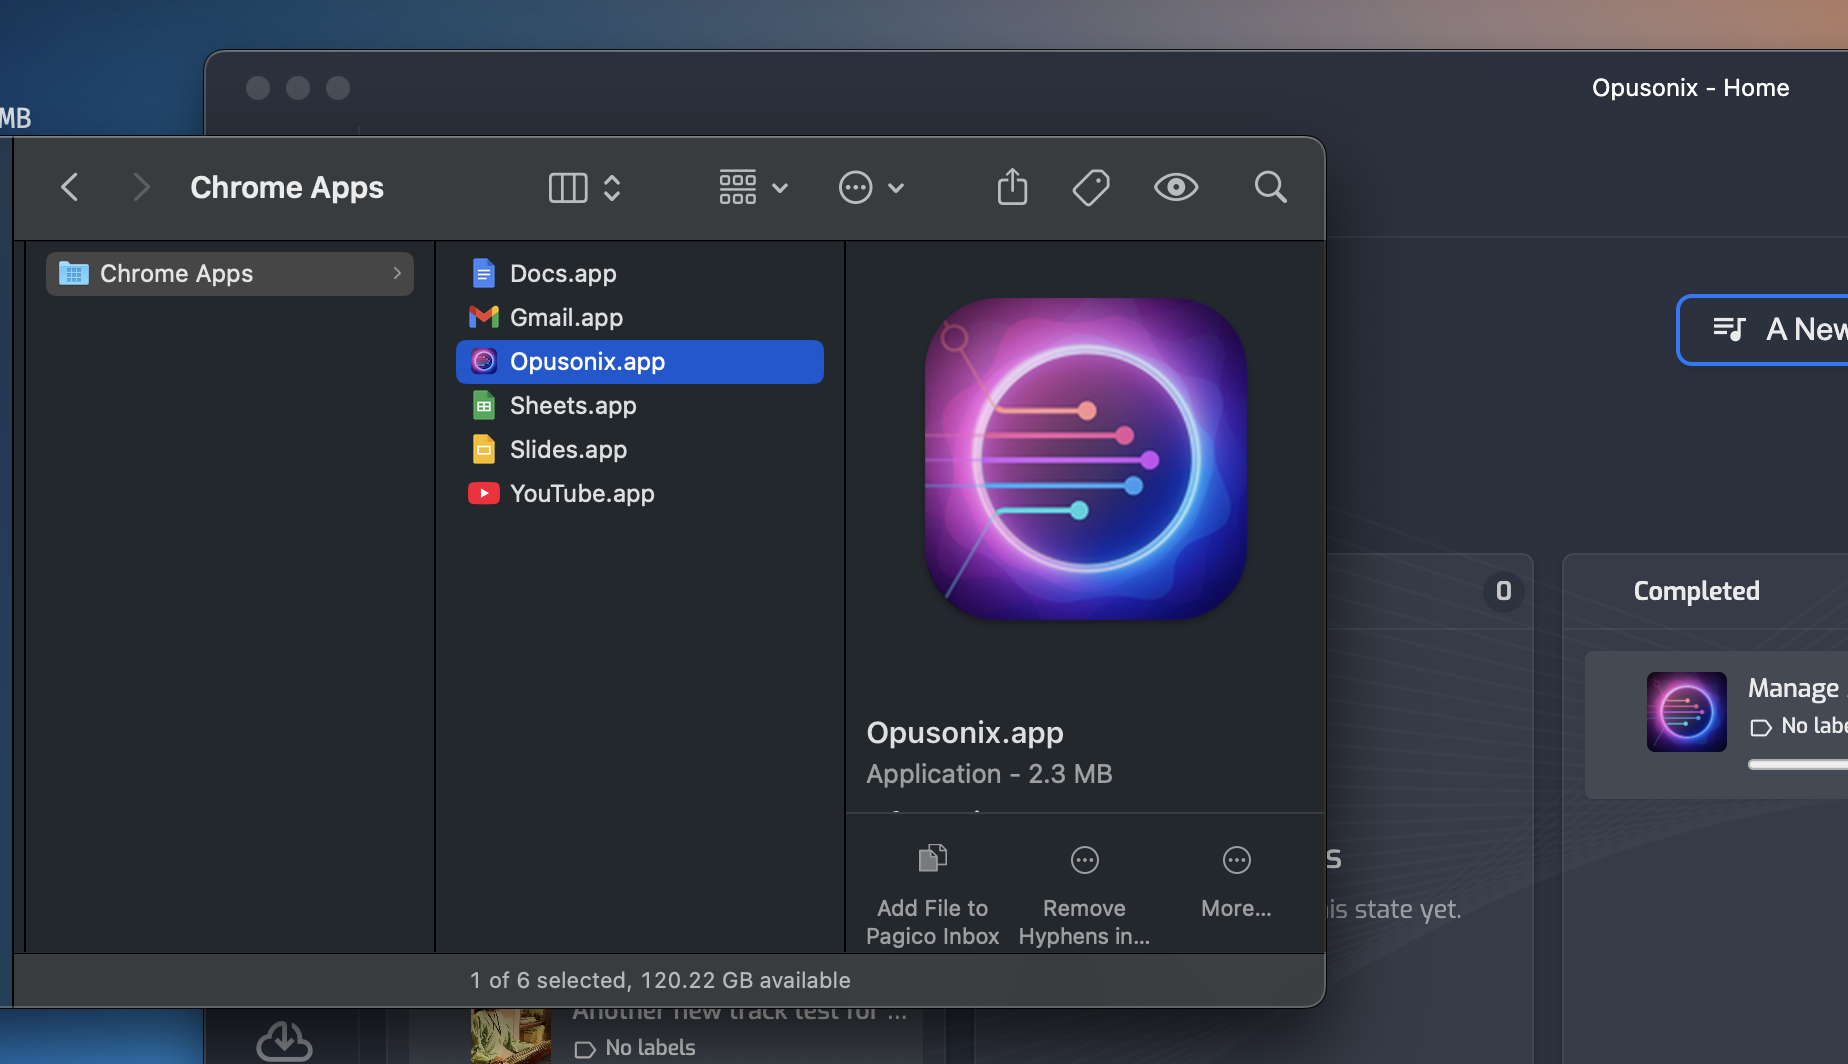Click the track thumbnail above No labels
This screenshot has width=1848, height=1064.
coord(511,1036)
